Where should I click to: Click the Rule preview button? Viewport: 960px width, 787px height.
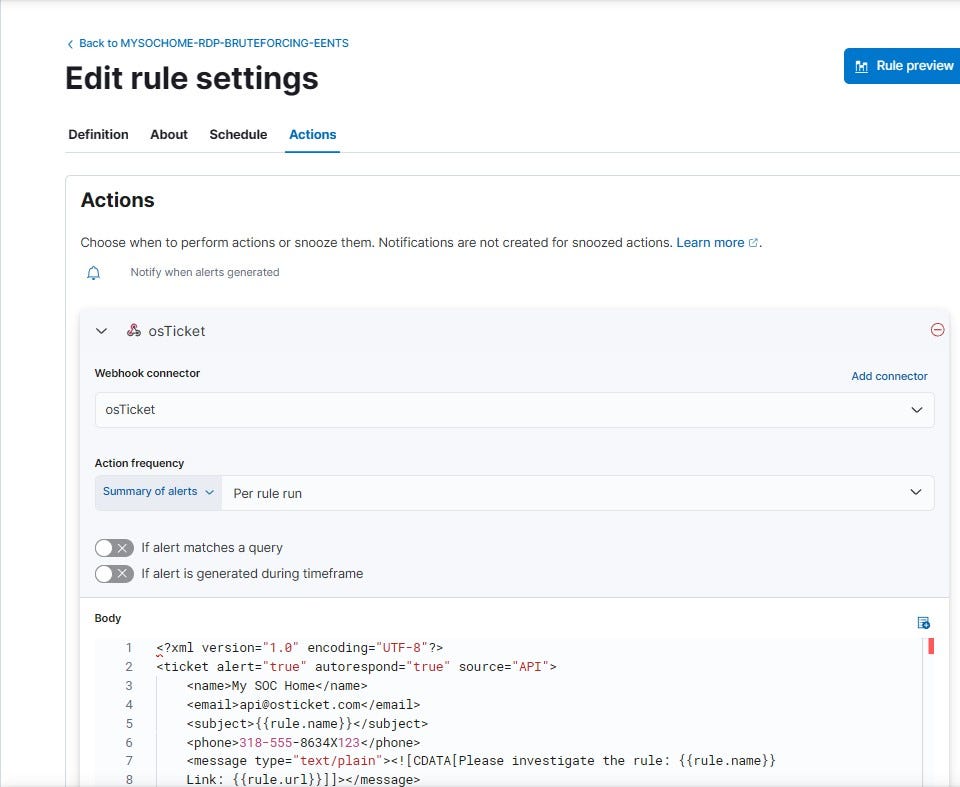tap(903, 66)
